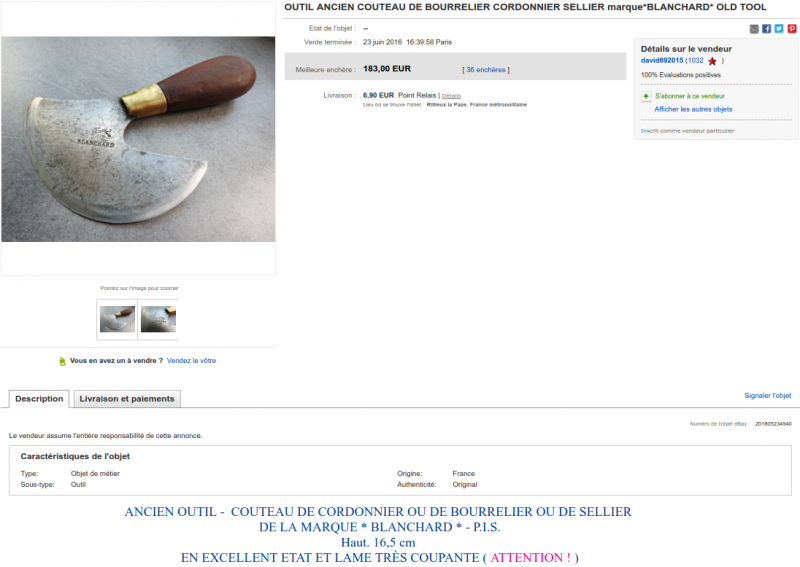Click Signaler l'objet link
This screenshot has width=800, height=567.
[767, 396]
